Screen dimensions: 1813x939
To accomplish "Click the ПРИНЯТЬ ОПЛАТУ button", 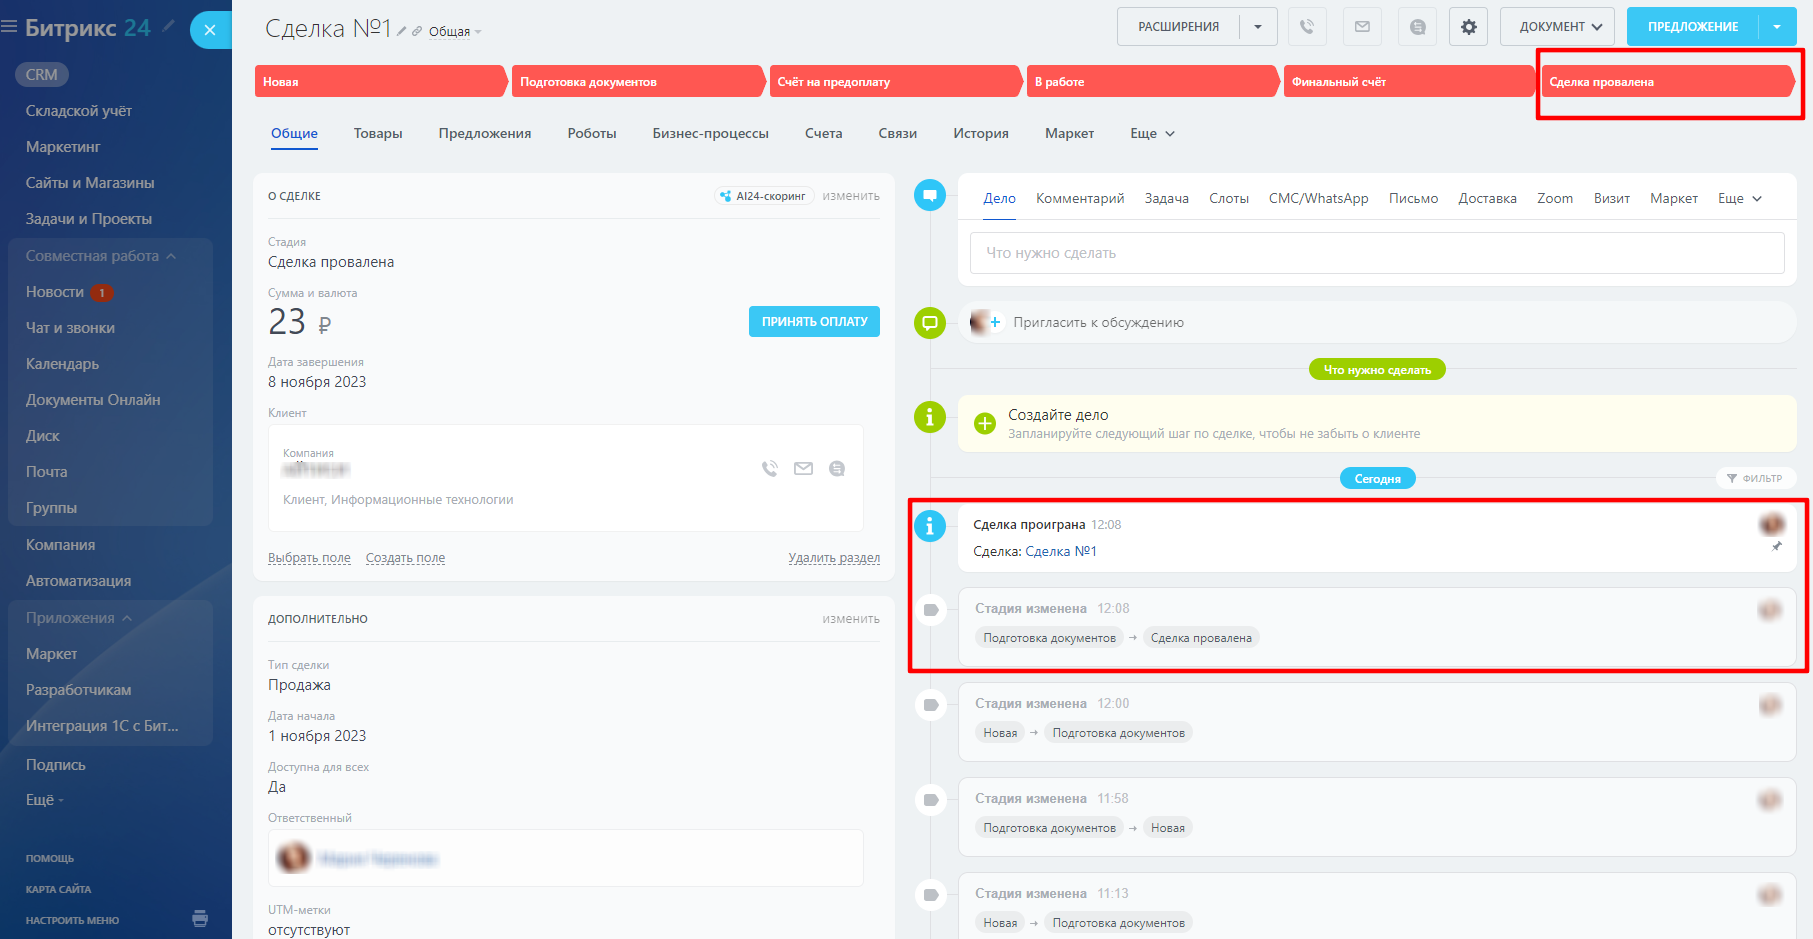I will [814, 321].
